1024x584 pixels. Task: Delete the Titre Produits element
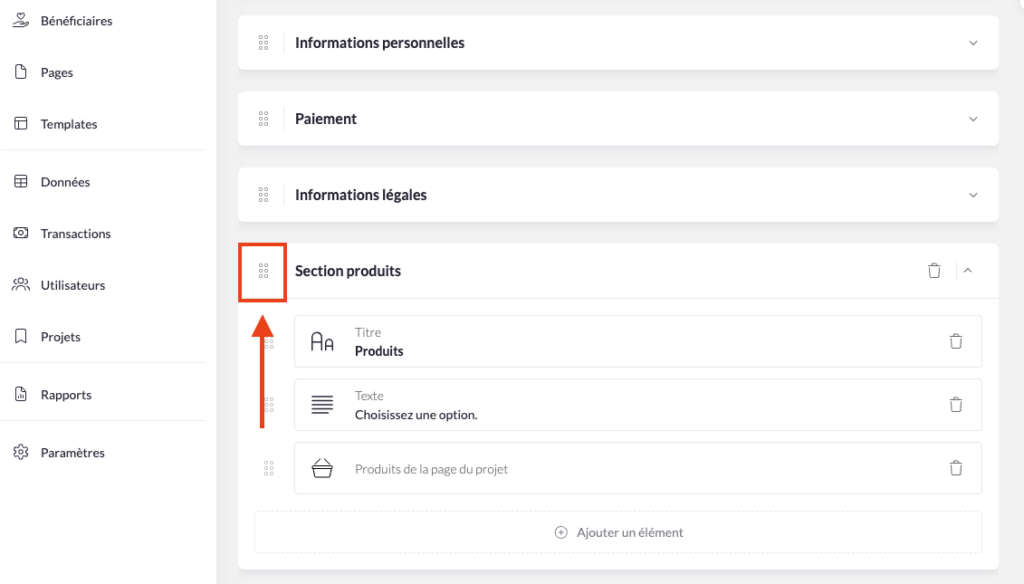955,341
